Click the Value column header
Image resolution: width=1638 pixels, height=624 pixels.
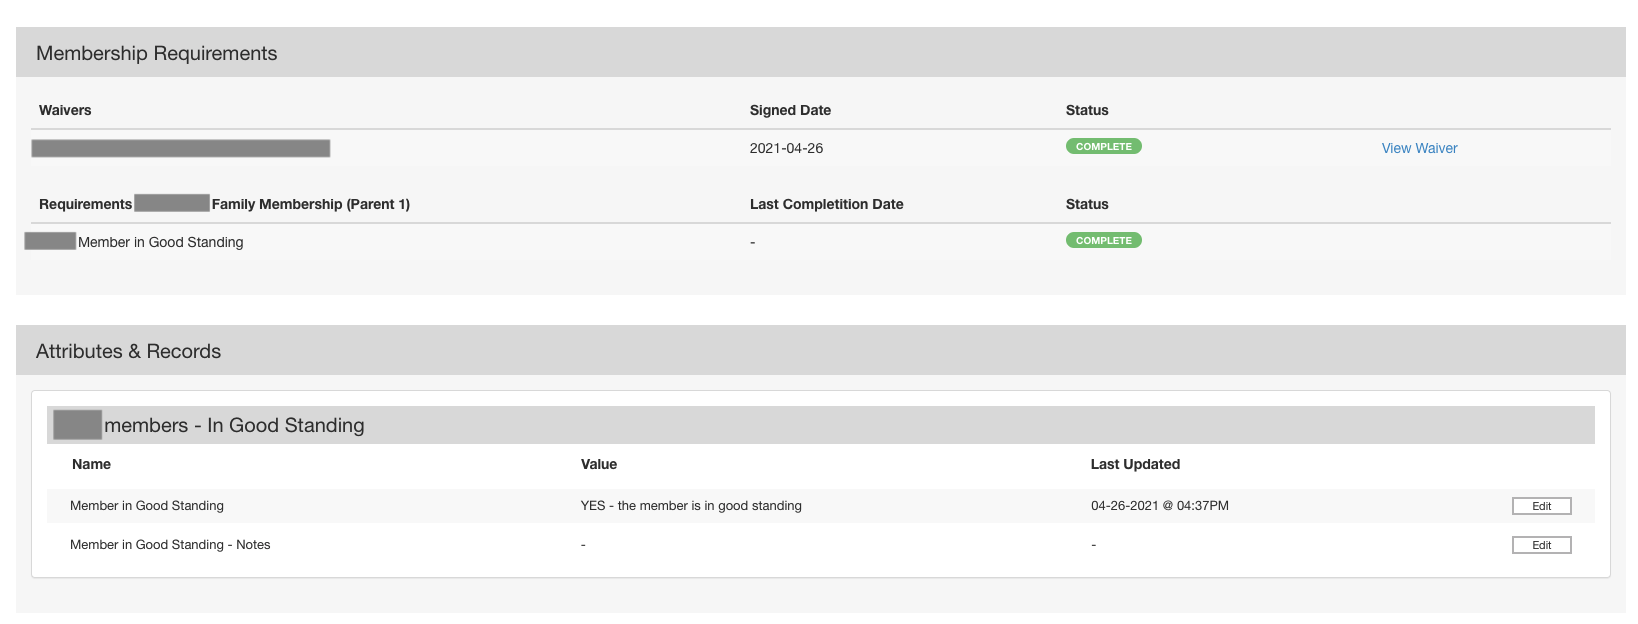pyautogui.click(x=598, y=465)
